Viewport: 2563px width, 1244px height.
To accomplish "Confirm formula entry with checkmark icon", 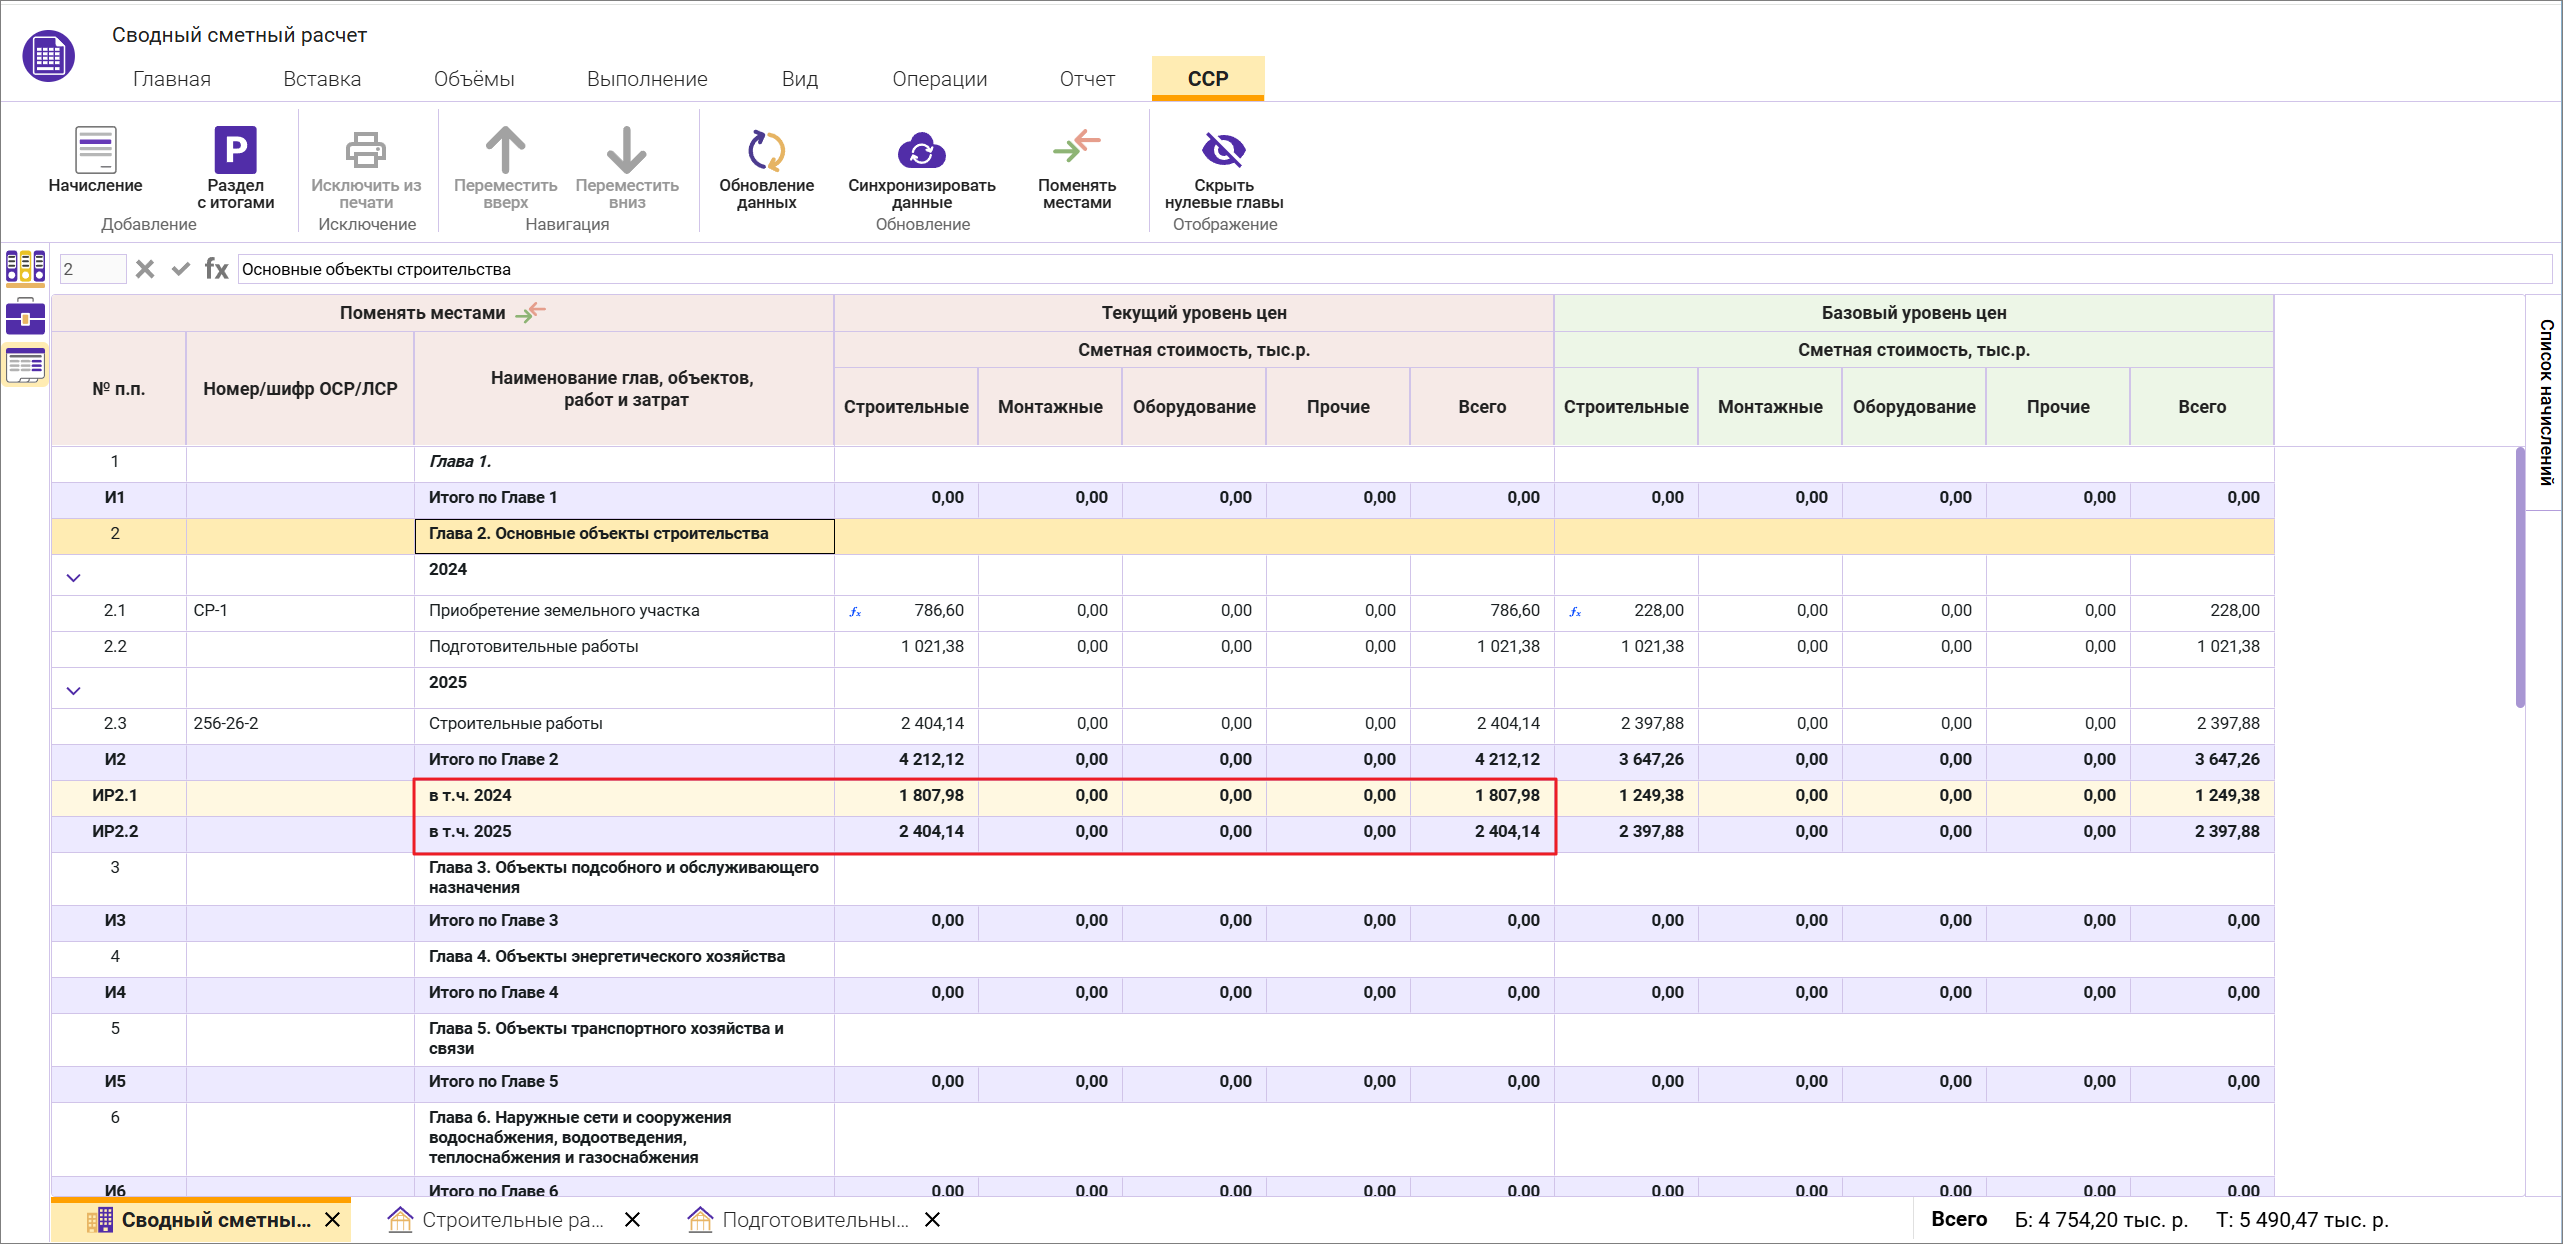I will [181, 269].
